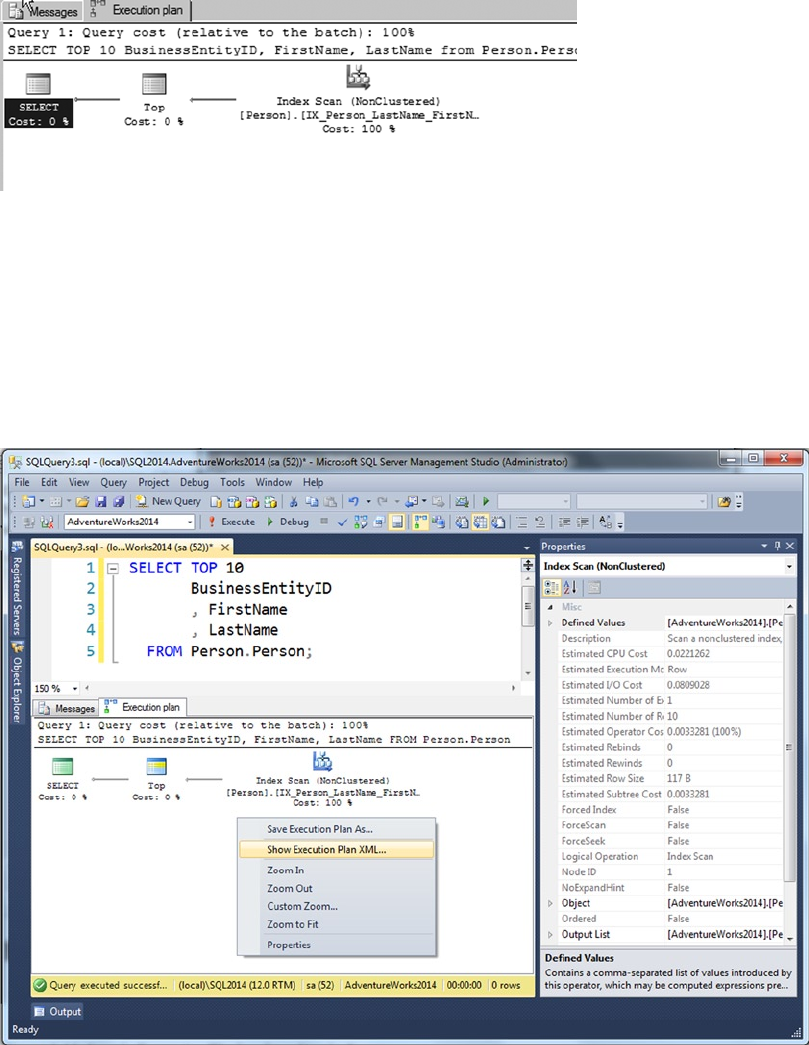Close the SQLQuery3.sql document tab
Image resolution: width=809 pixels, height=1045 pixels.
[225, 547]
